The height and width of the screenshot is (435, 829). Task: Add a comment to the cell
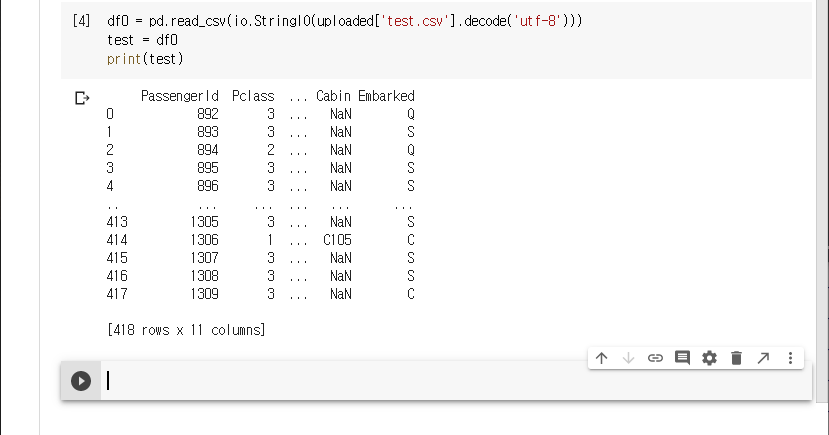click(x=682, y=358)
